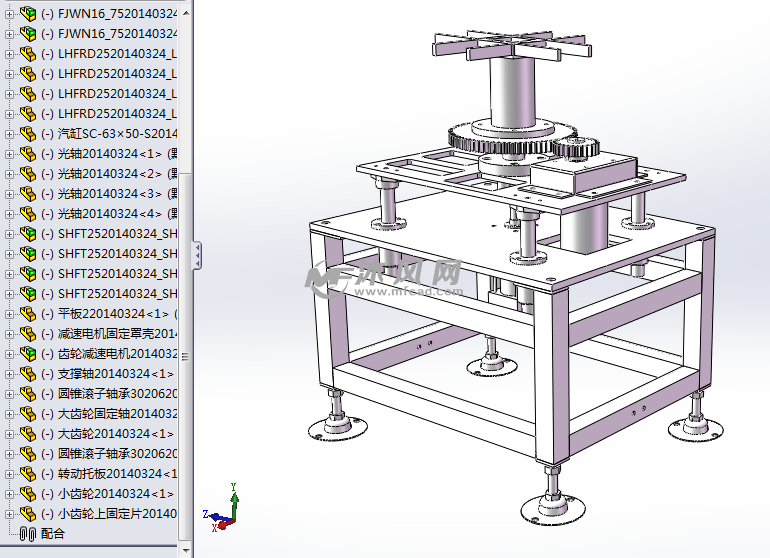Select the 光轴20140324<4> component name

tap(110, 214)
